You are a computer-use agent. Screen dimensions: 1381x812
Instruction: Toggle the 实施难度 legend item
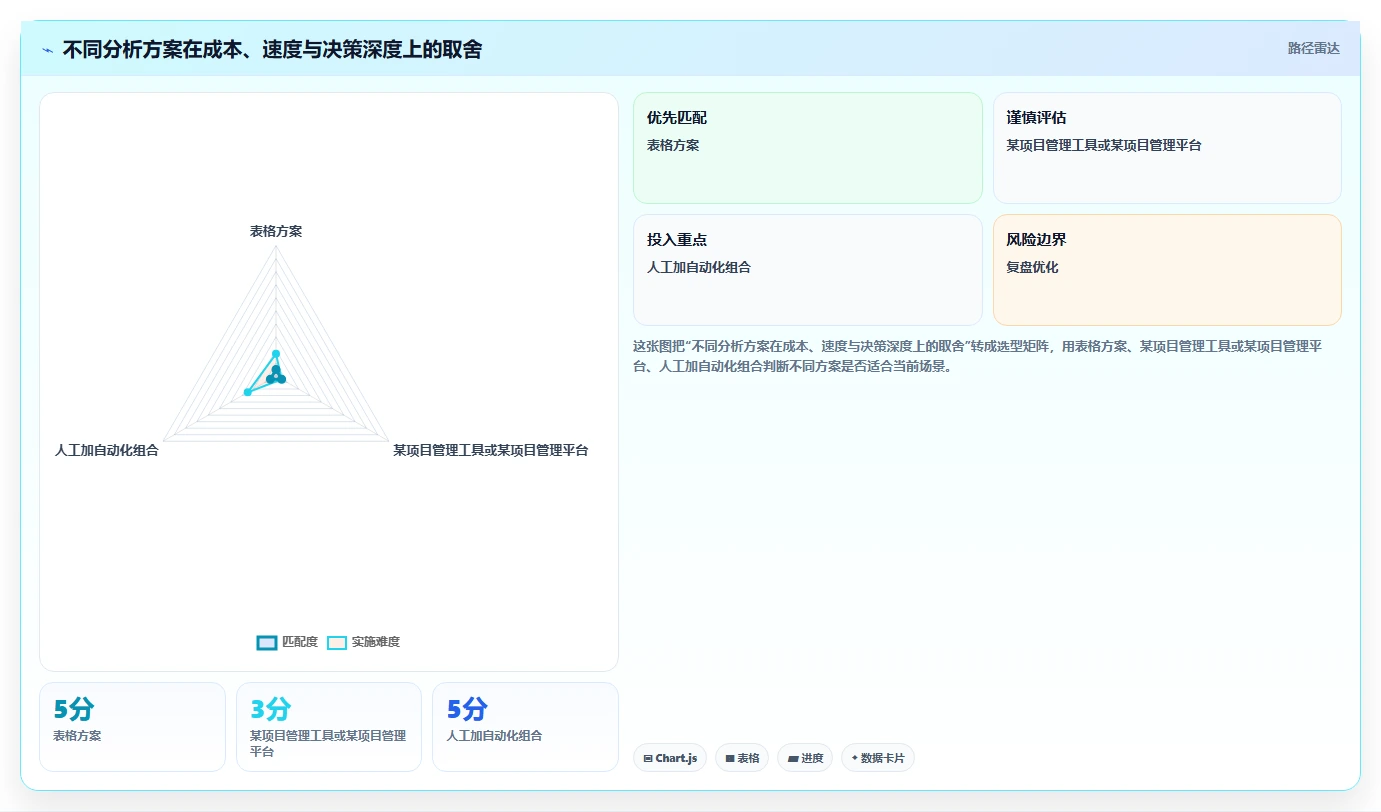click(x=364, y=642)
